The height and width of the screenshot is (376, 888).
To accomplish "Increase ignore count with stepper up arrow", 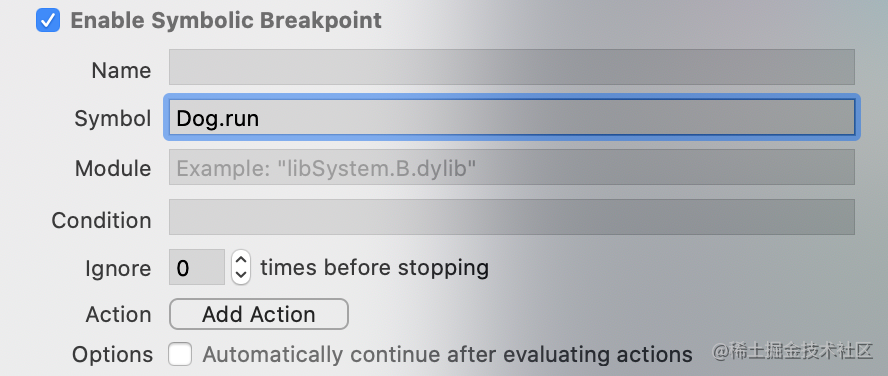I will [x=241, y=260].
